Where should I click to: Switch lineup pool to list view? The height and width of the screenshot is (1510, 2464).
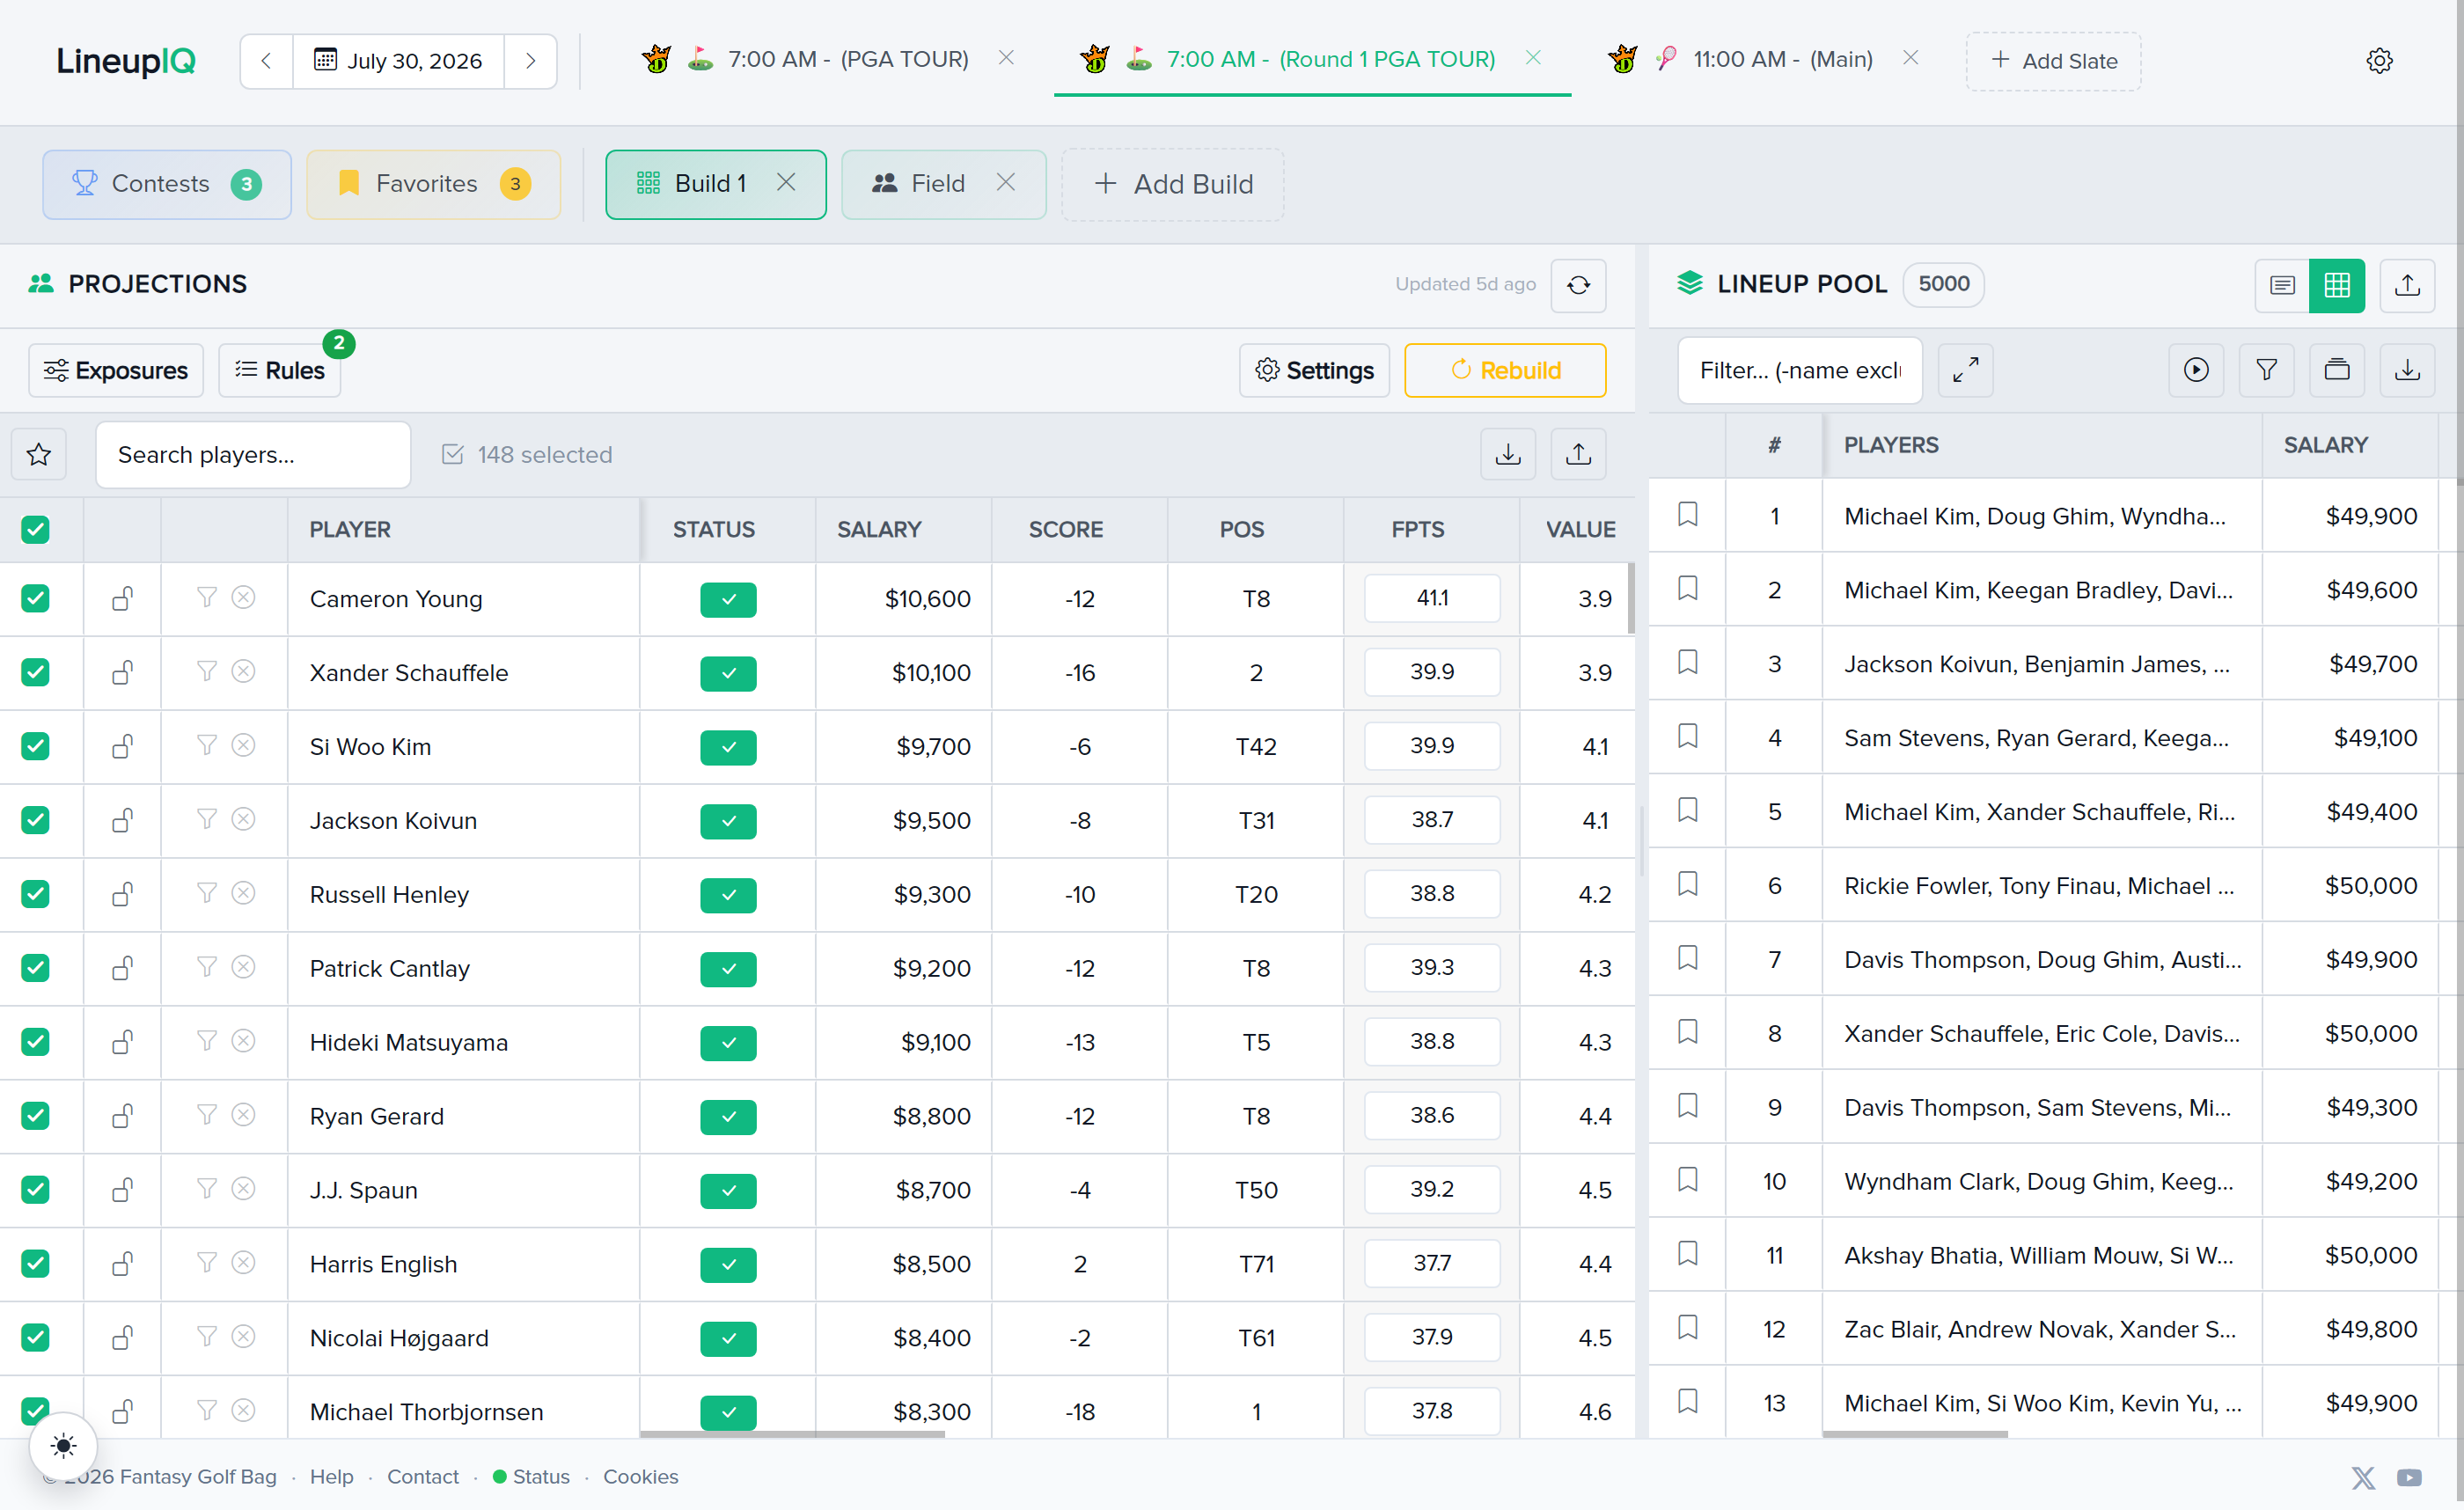[2282, 285]
